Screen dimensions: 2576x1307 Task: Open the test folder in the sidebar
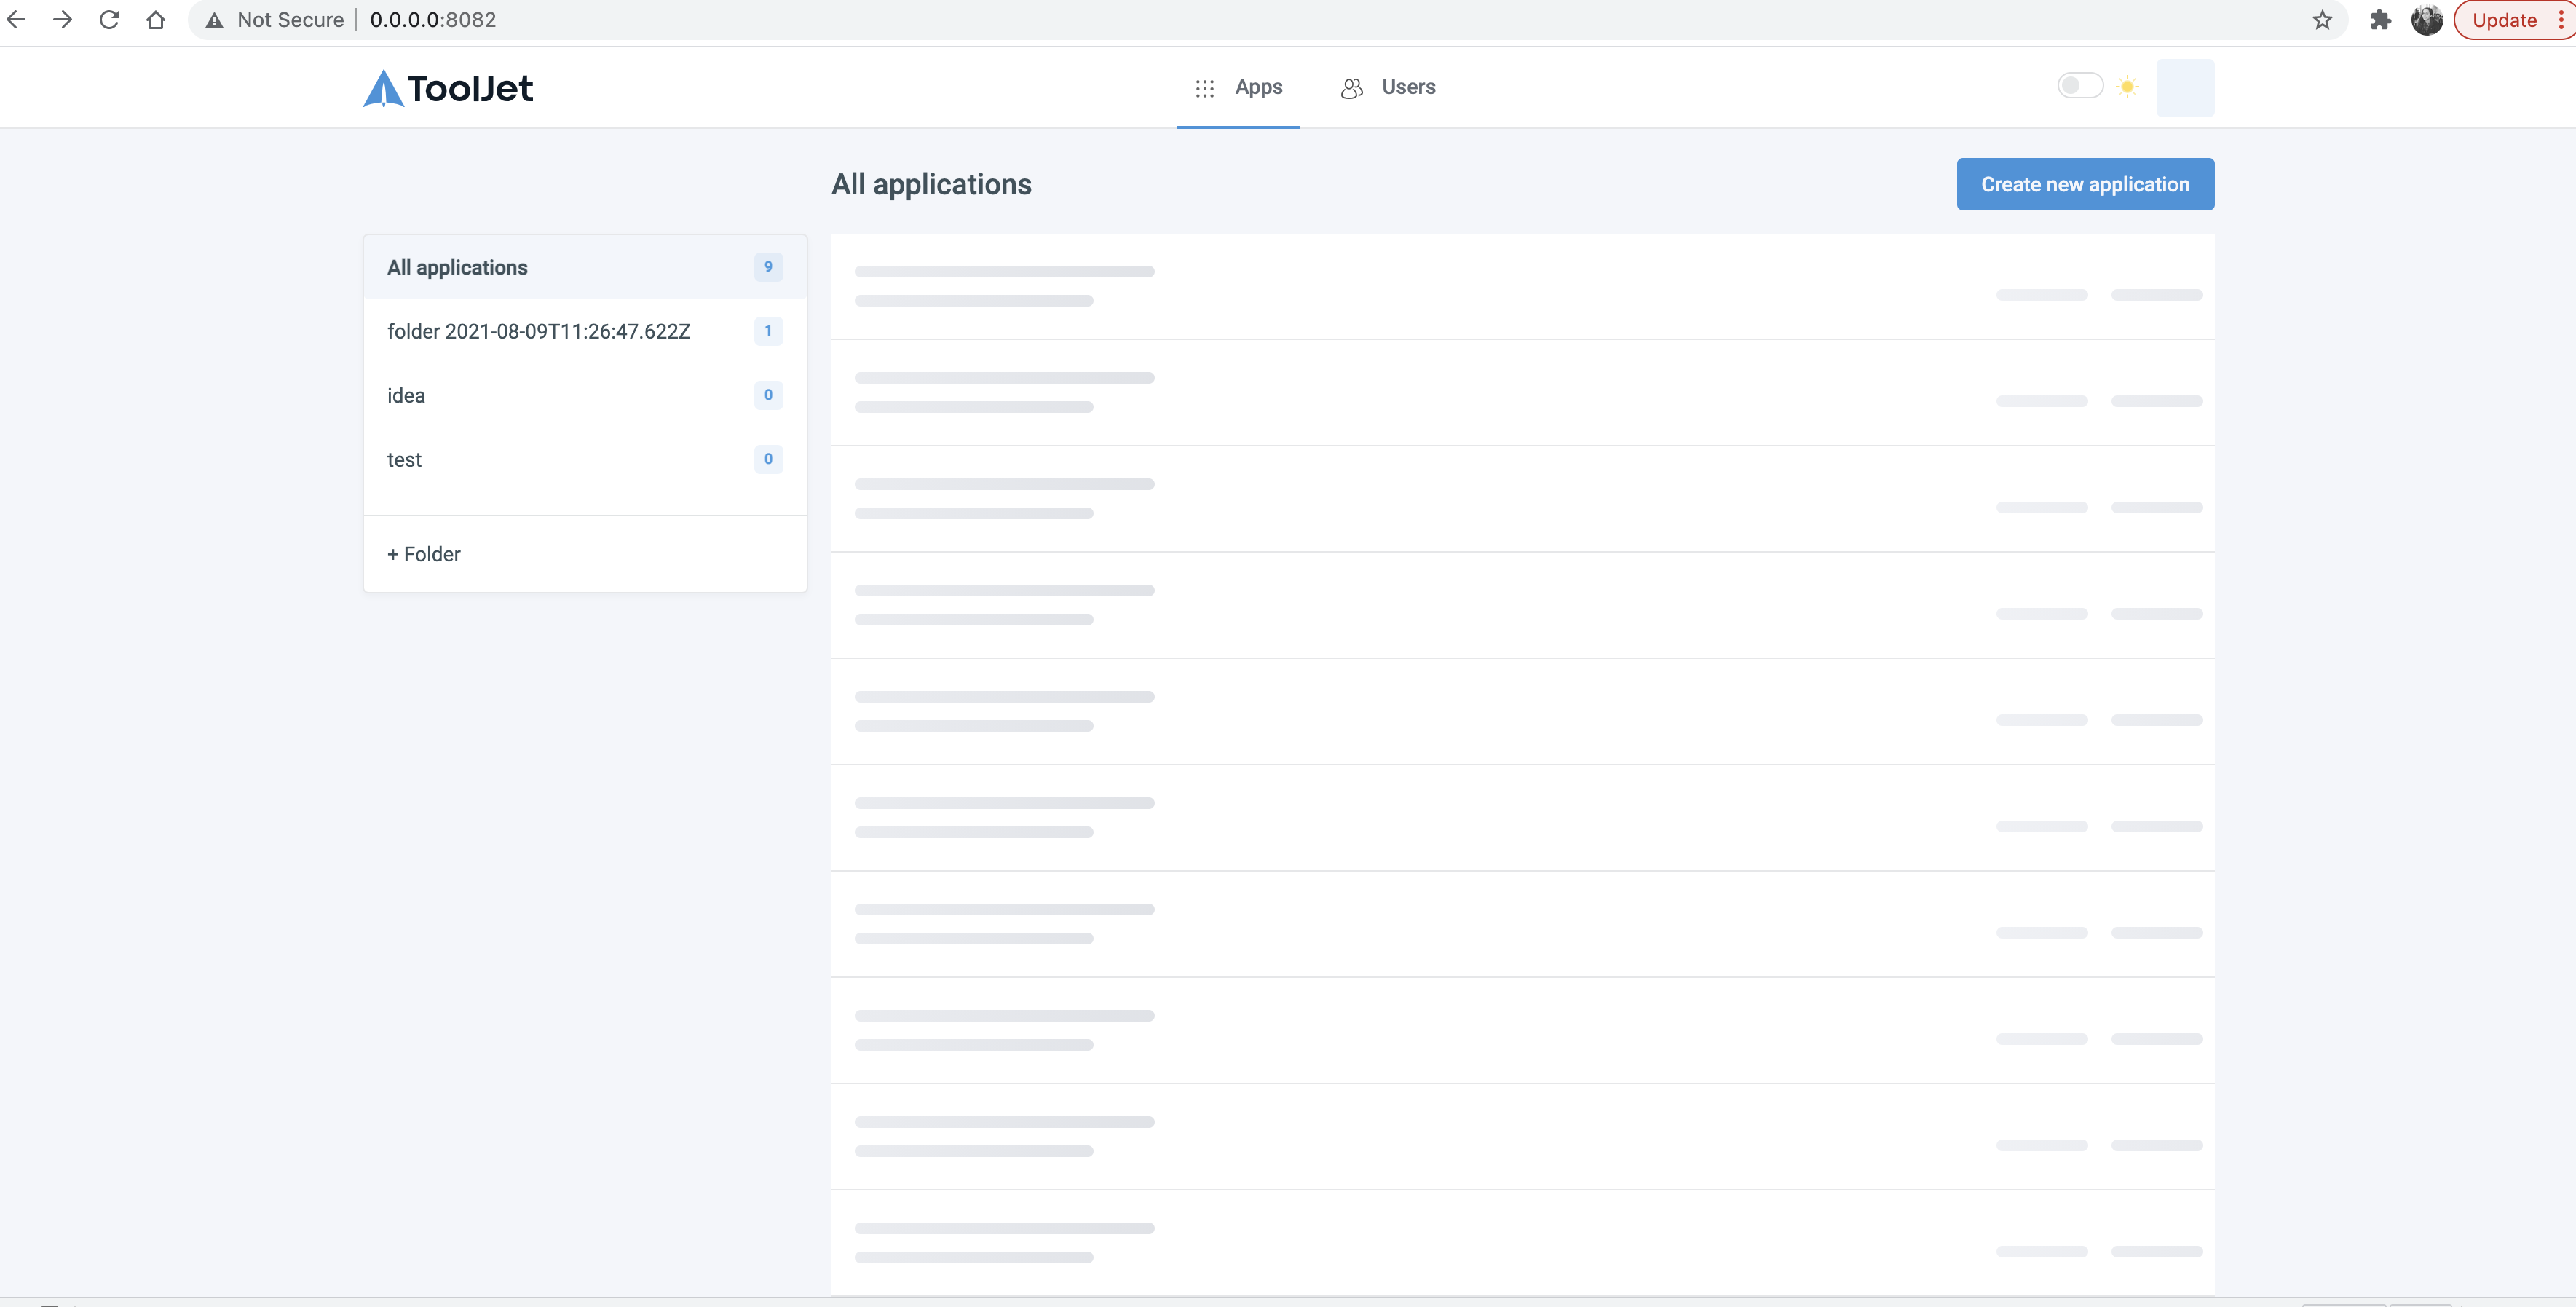[404, 459]
